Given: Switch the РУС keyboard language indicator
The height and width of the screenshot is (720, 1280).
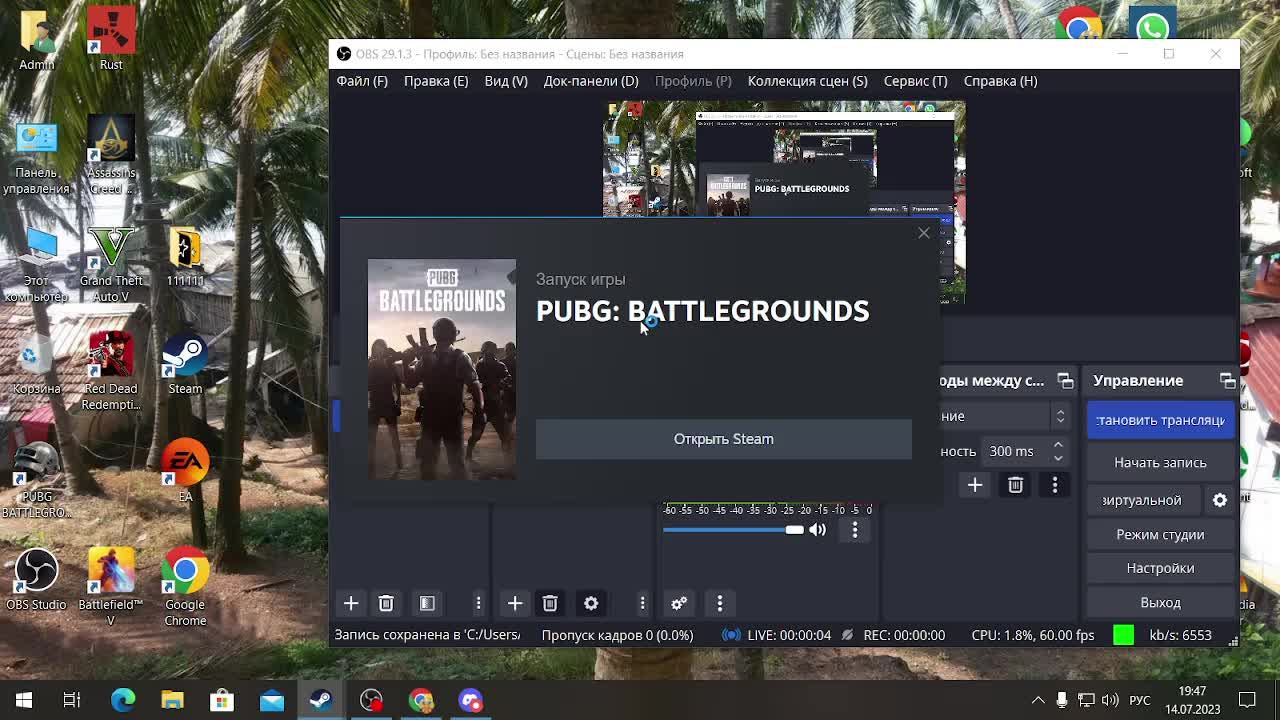Looking at the screenshot, I should (1140, 700).
